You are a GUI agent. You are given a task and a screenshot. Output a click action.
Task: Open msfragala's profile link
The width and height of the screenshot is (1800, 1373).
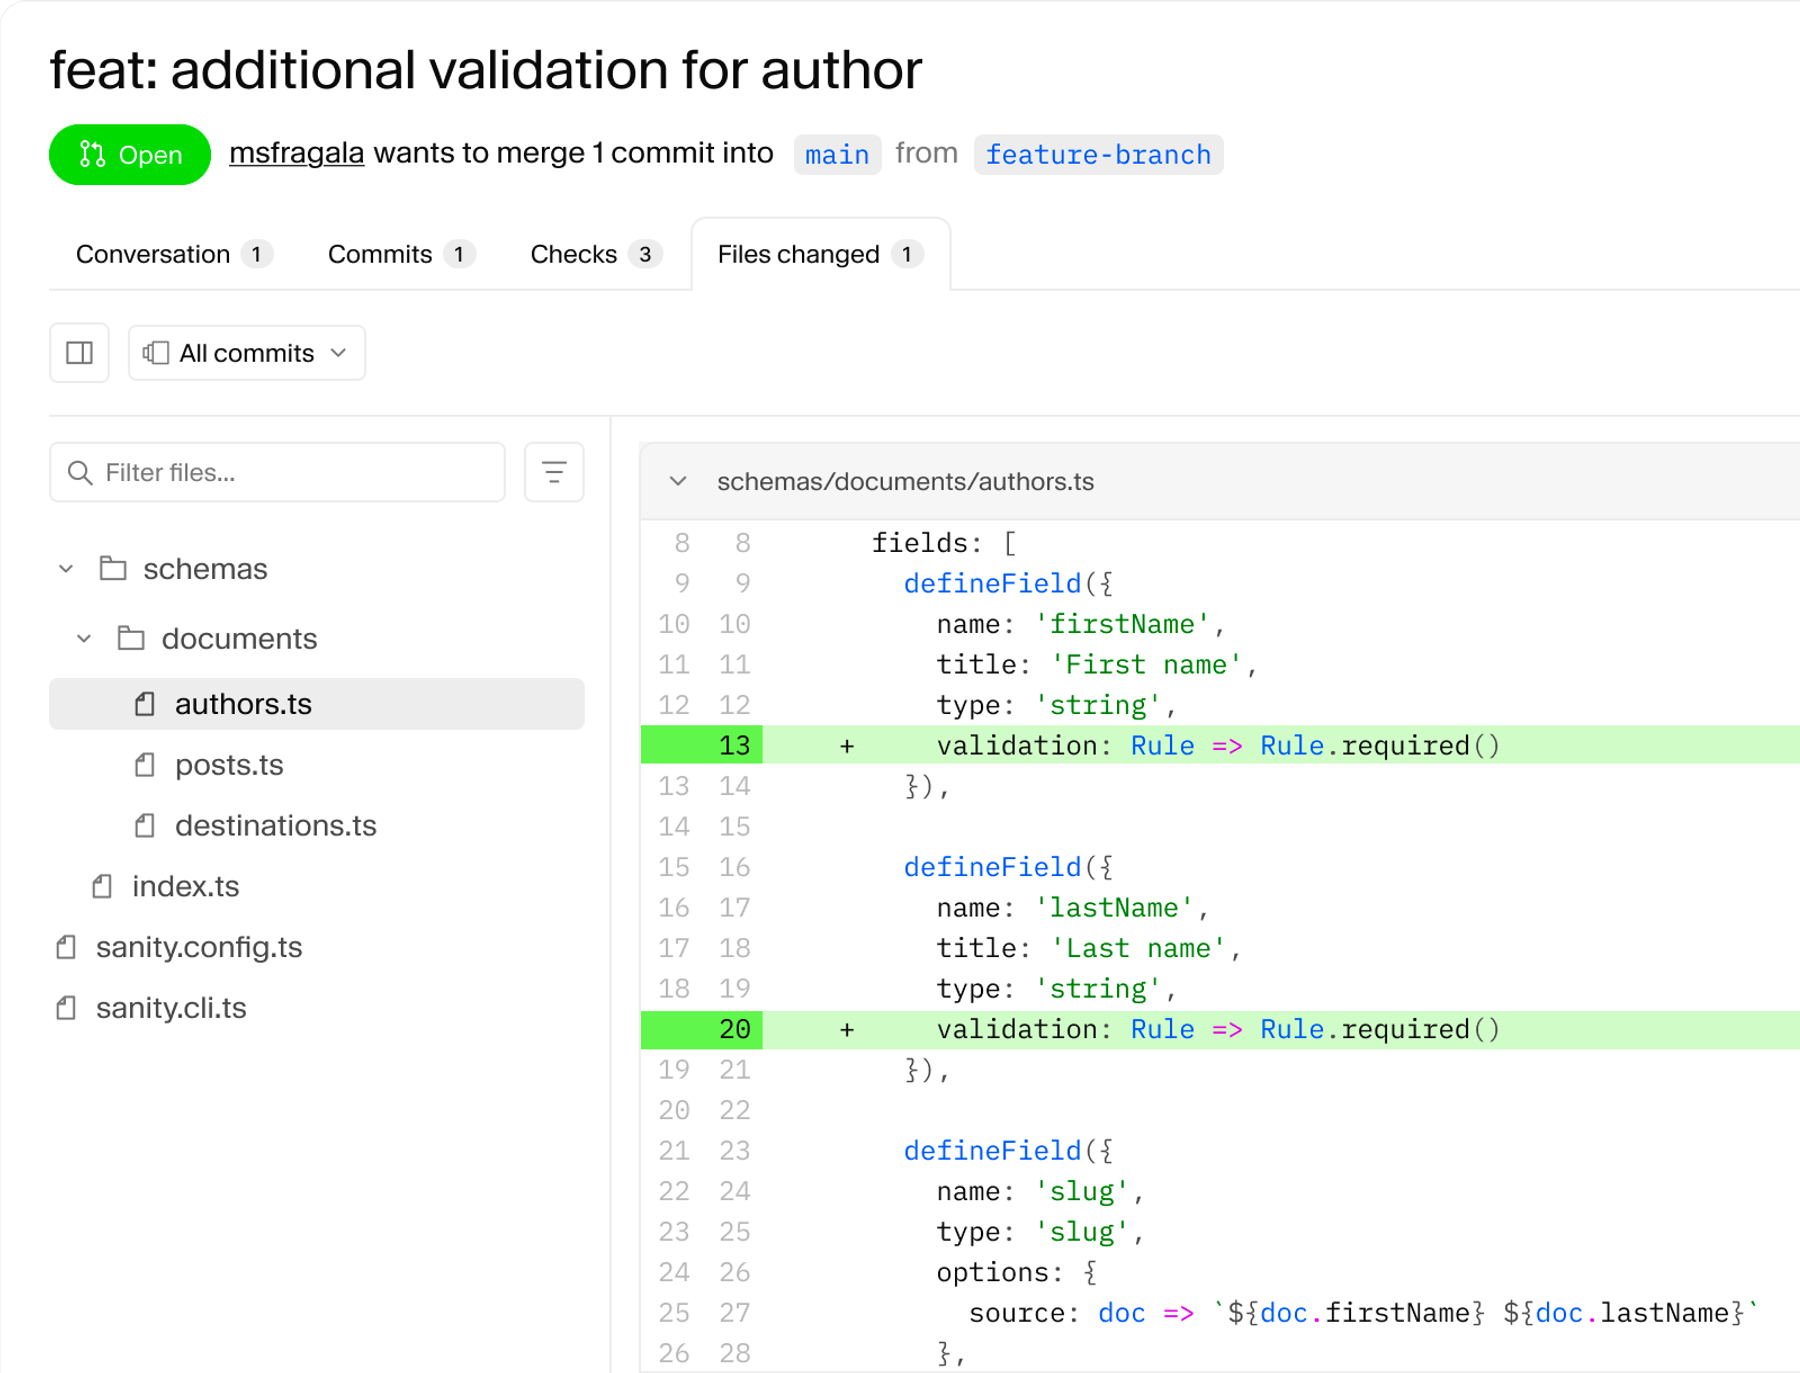pos(296,153)
